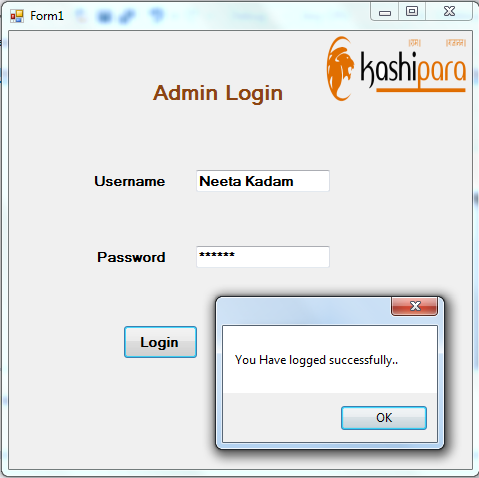Click the Form1 title text
This screenshot has width=479, height=478.
click(x=47, y=16)
